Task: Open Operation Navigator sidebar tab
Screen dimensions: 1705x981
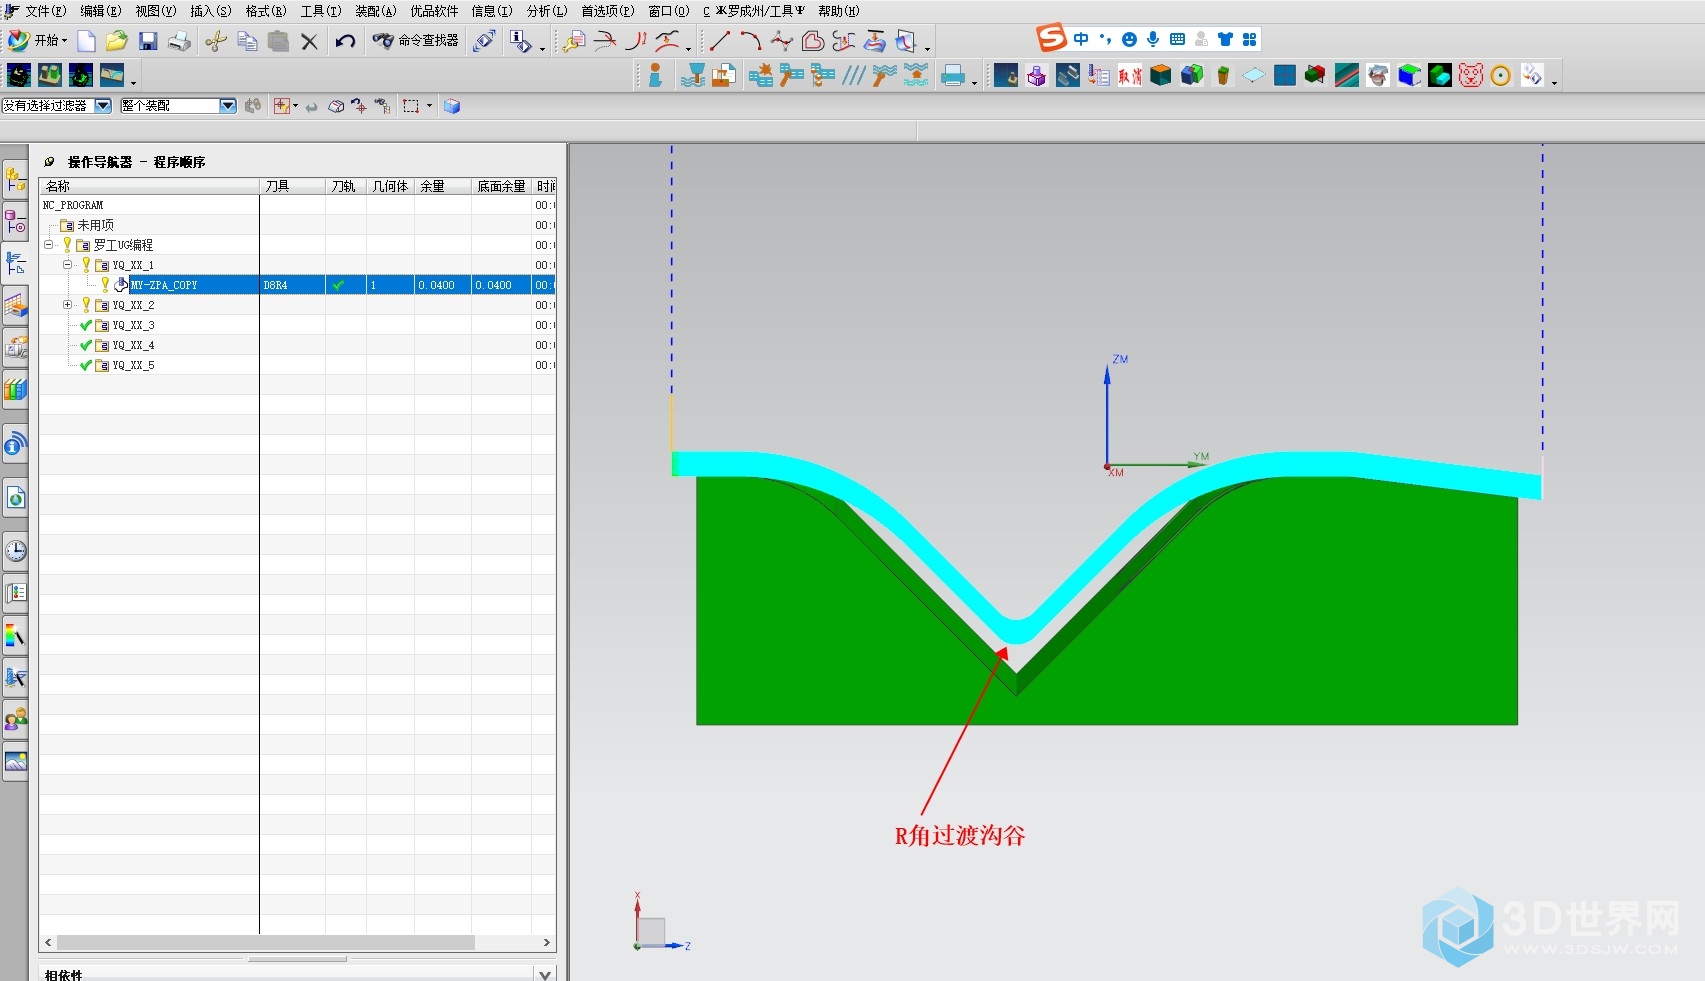Action: pos(15,264)
